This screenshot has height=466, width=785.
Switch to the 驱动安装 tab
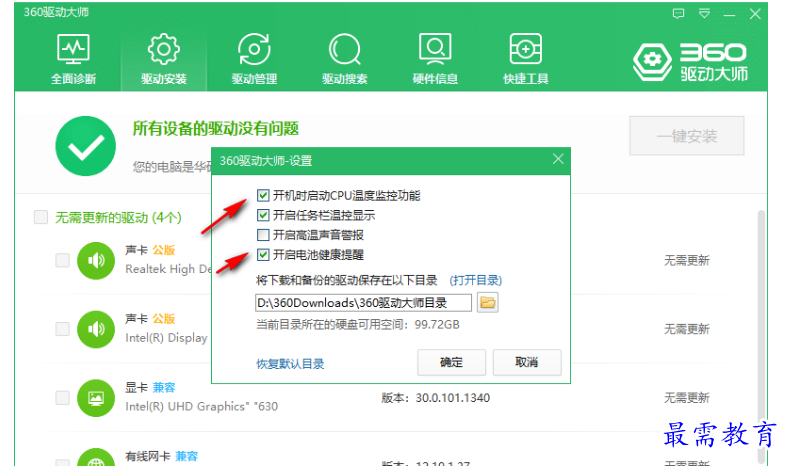point(164,59)
